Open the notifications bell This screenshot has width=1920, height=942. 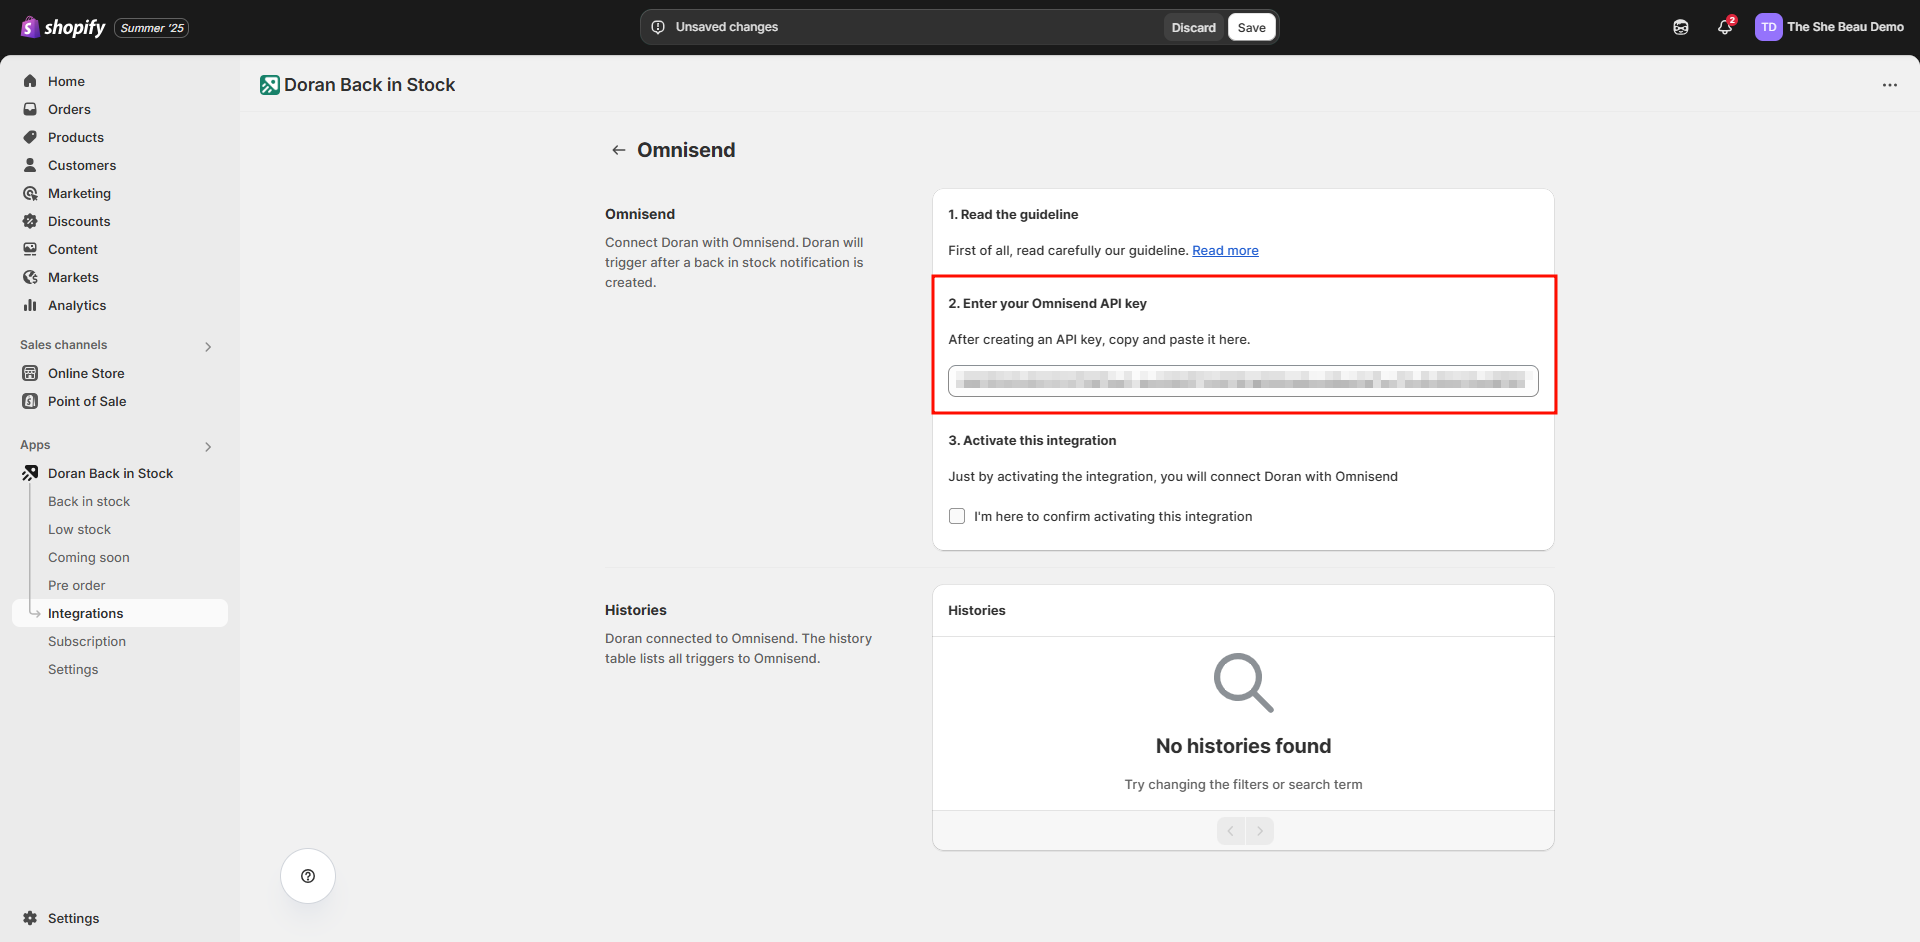(x=1725, y=27)
